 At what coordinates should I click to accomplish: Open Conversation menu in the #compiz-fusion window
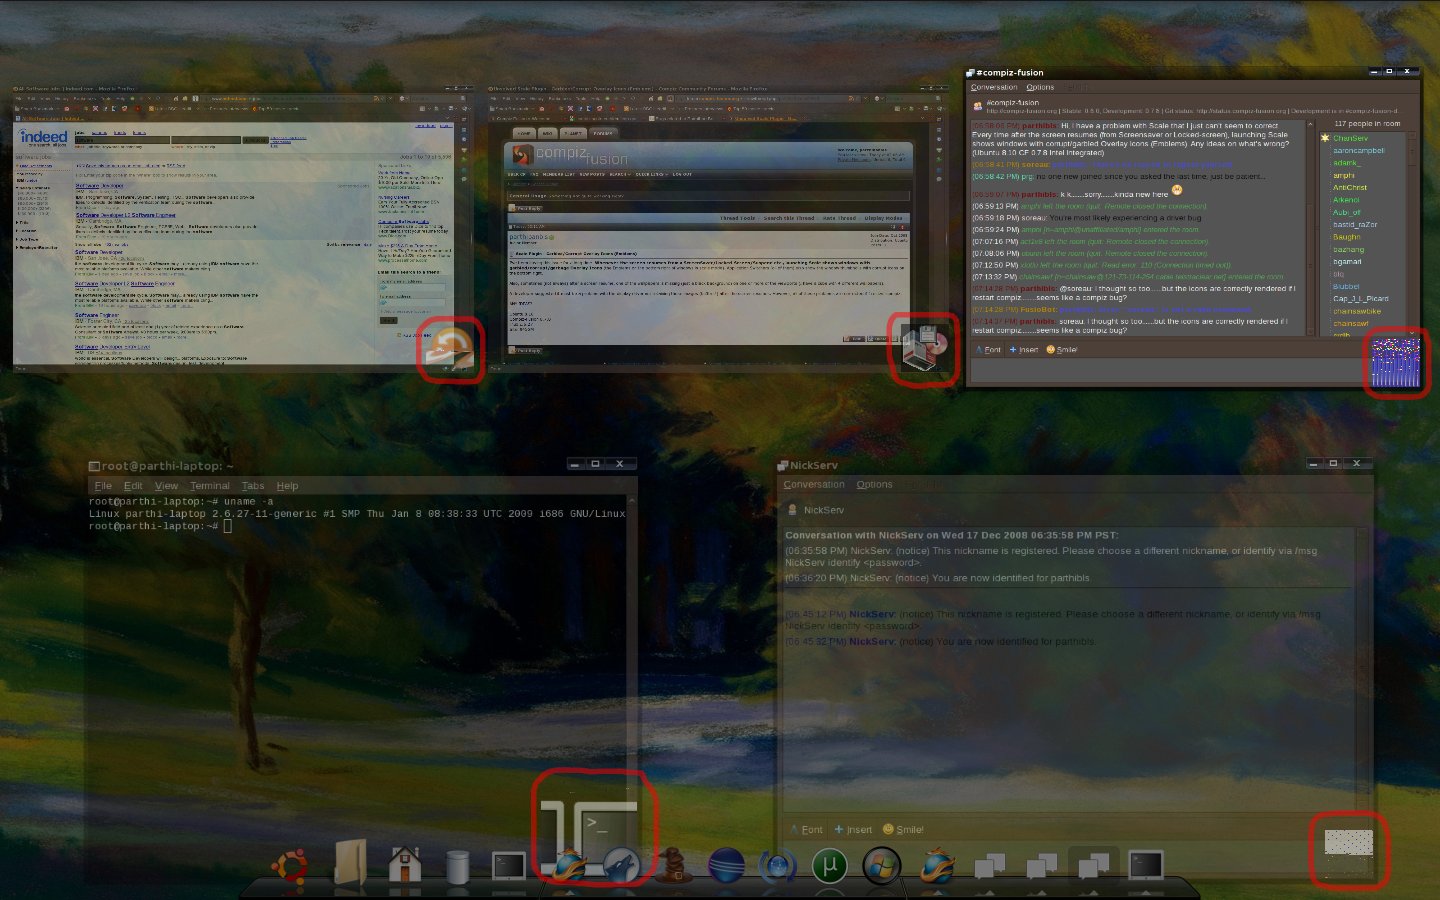[x=994, y=87]
